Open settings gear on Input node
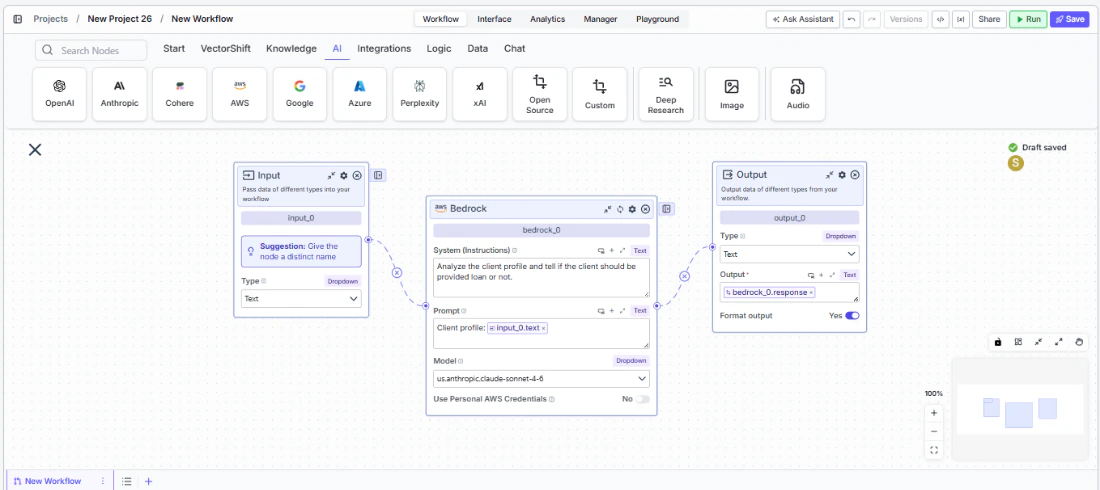The height and width of the screenshot is (490, 1100). [x=344, y=175]
